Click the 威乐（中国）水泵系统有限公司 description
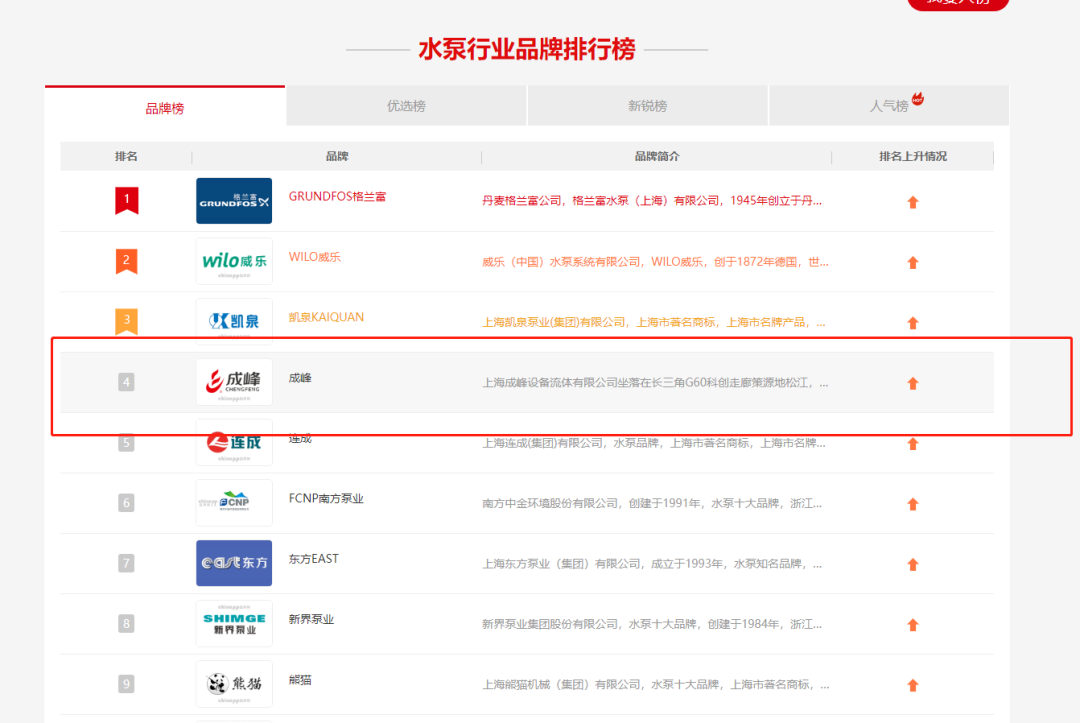The height and width of the screenshot is (723, 1080). click(655, 262)
